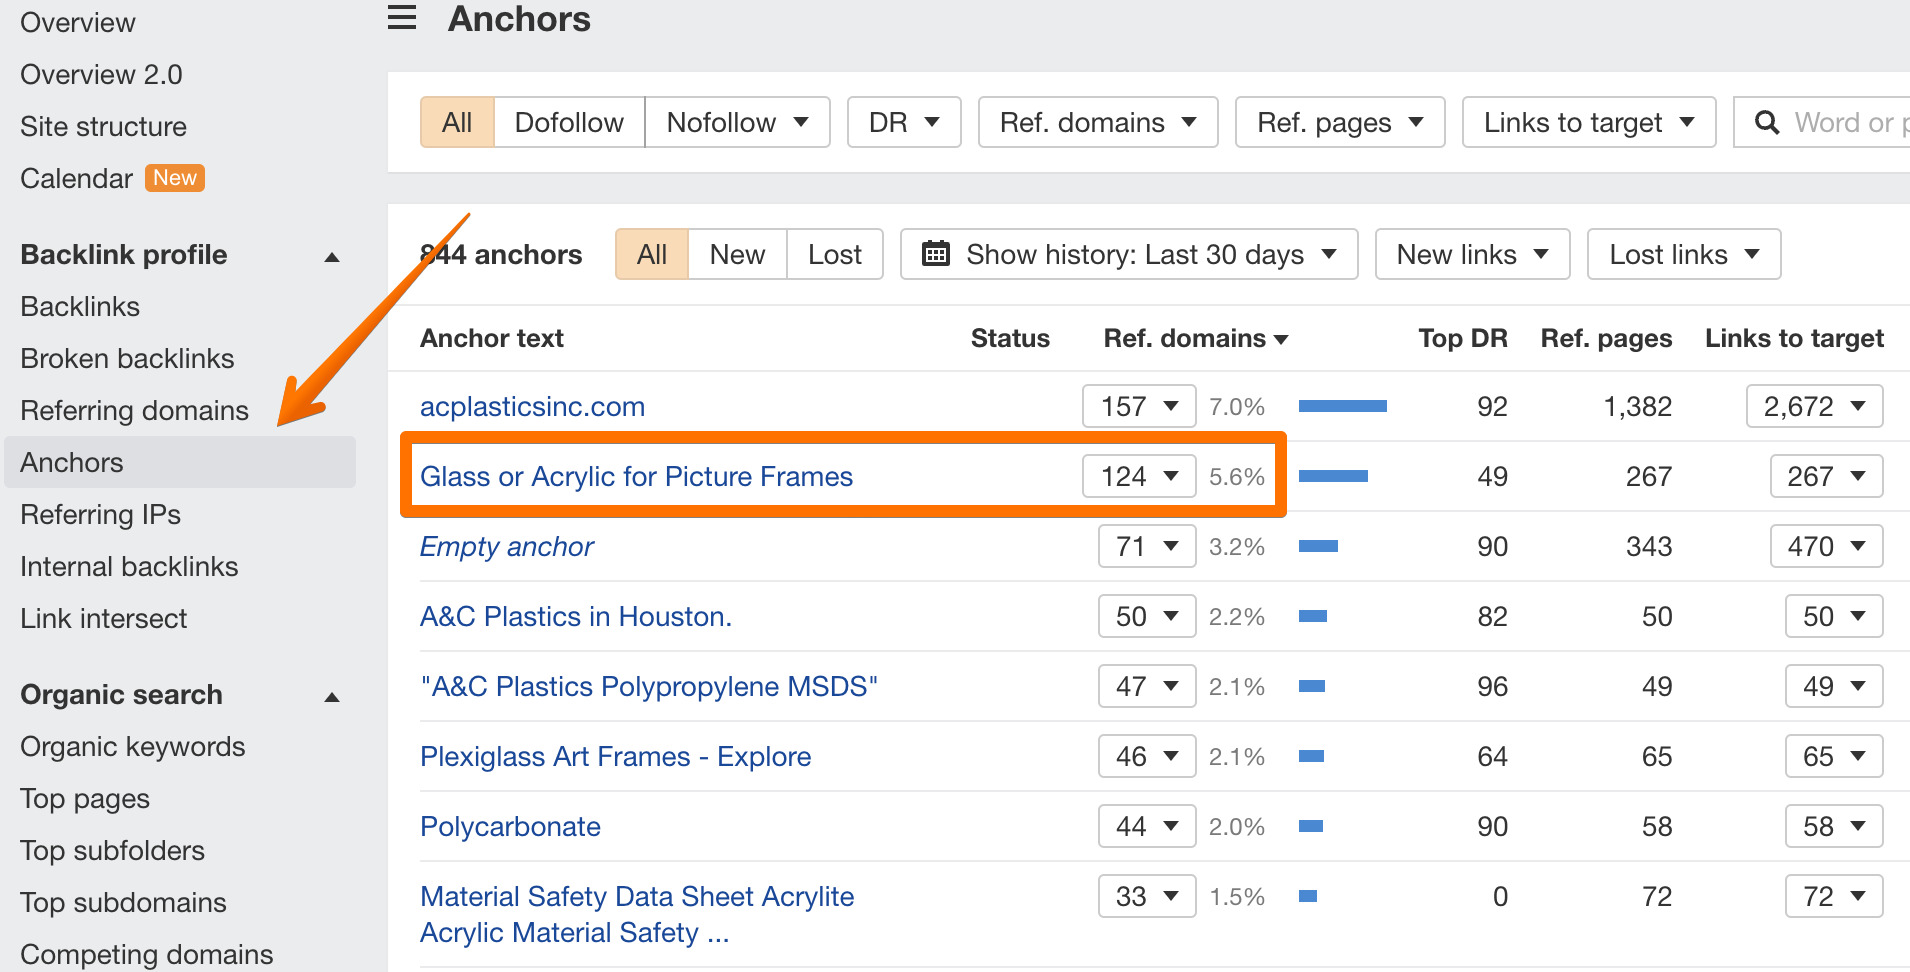Open the hamburger menu beside Anchors heading
This screenshot has height=972, width=1910.
pos(401,17)
